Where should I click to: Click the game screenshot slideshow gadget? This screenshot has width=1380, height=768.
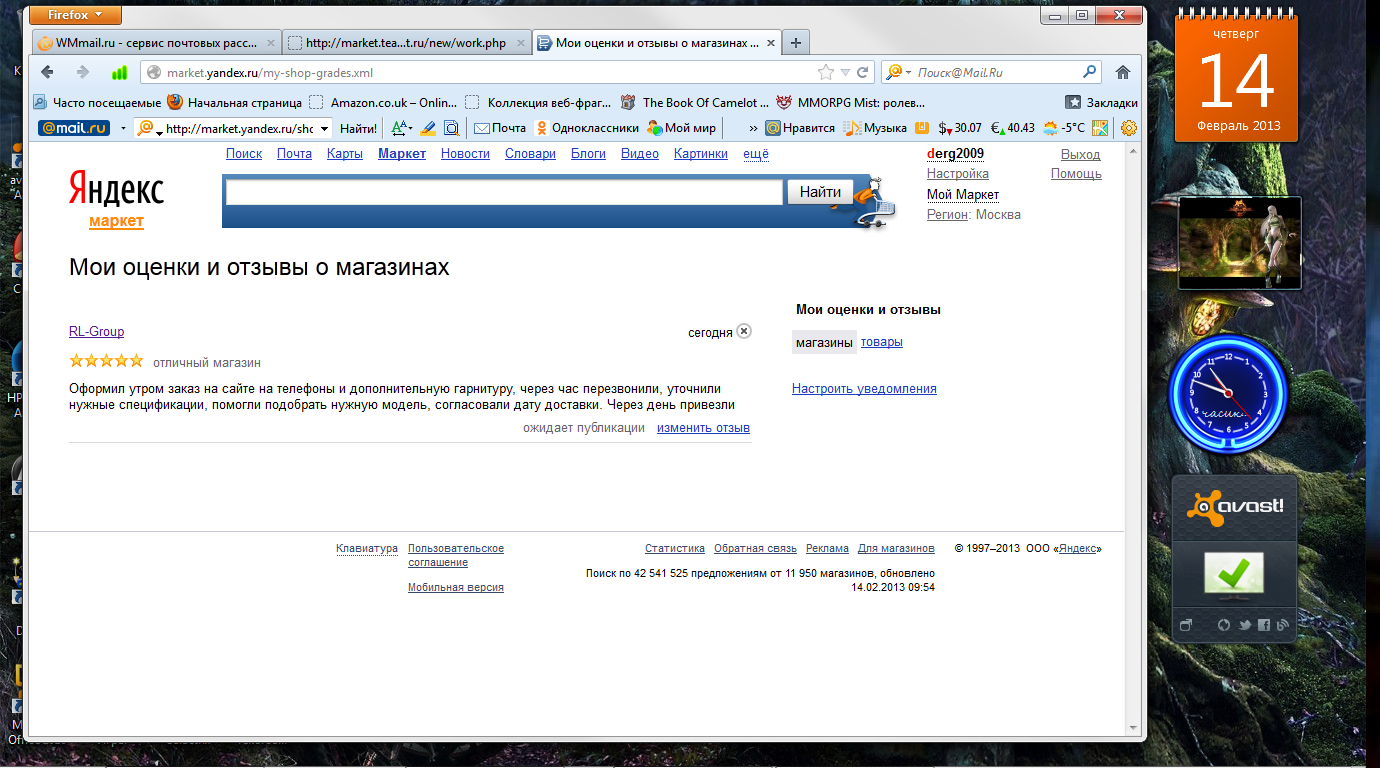[x=1240, y=243]
